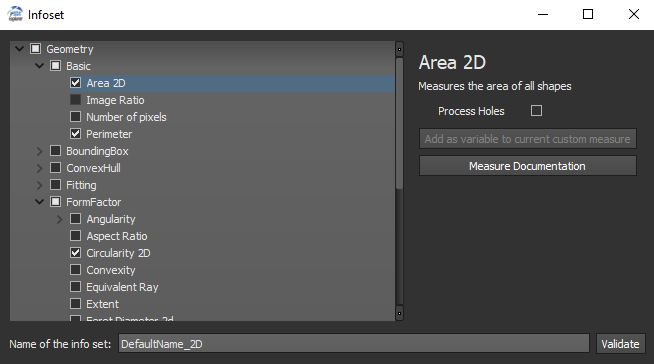This screenshot has width=654, height=364.
Task: Tick the ConvexHull checkbox
Action: click(55, 168)
